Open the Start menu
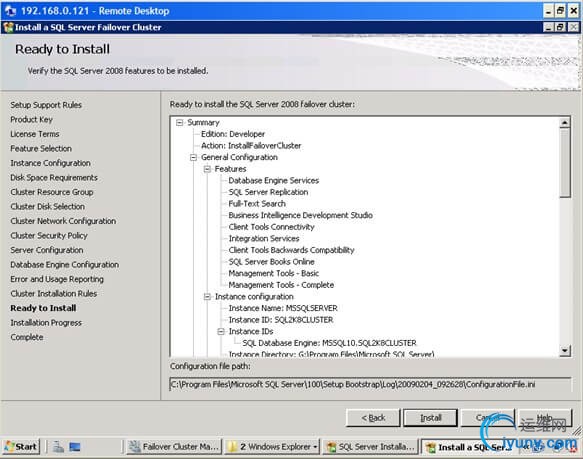Screen dimensions: 583x459 pos(22,446)
